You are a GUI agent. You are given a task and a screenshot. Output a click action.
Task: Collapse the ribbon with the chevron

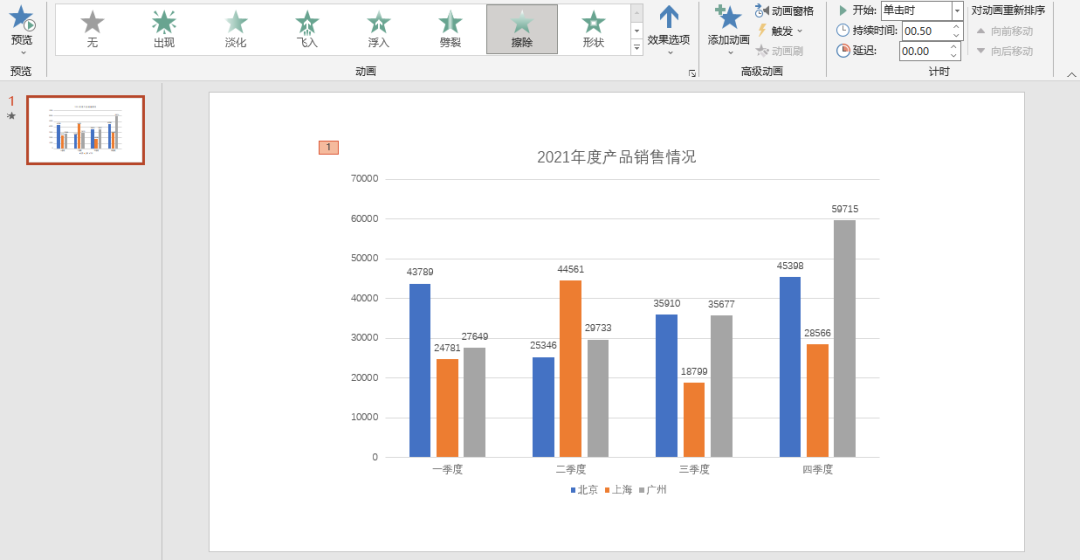(1070, 72)
